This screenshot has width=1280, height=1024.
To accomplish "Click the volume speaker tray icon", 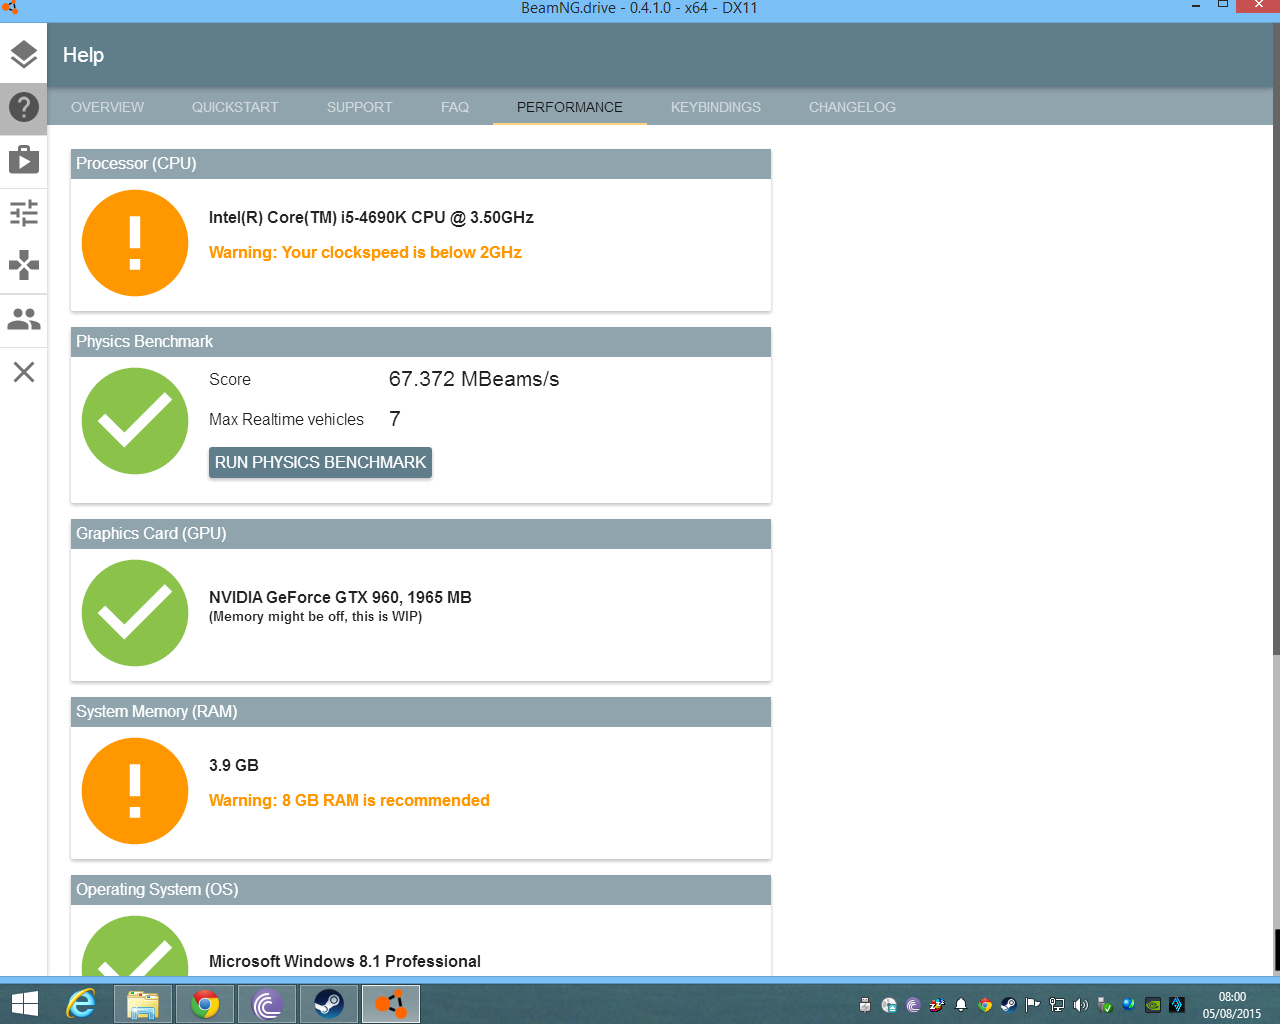I will [1081, 1005].
